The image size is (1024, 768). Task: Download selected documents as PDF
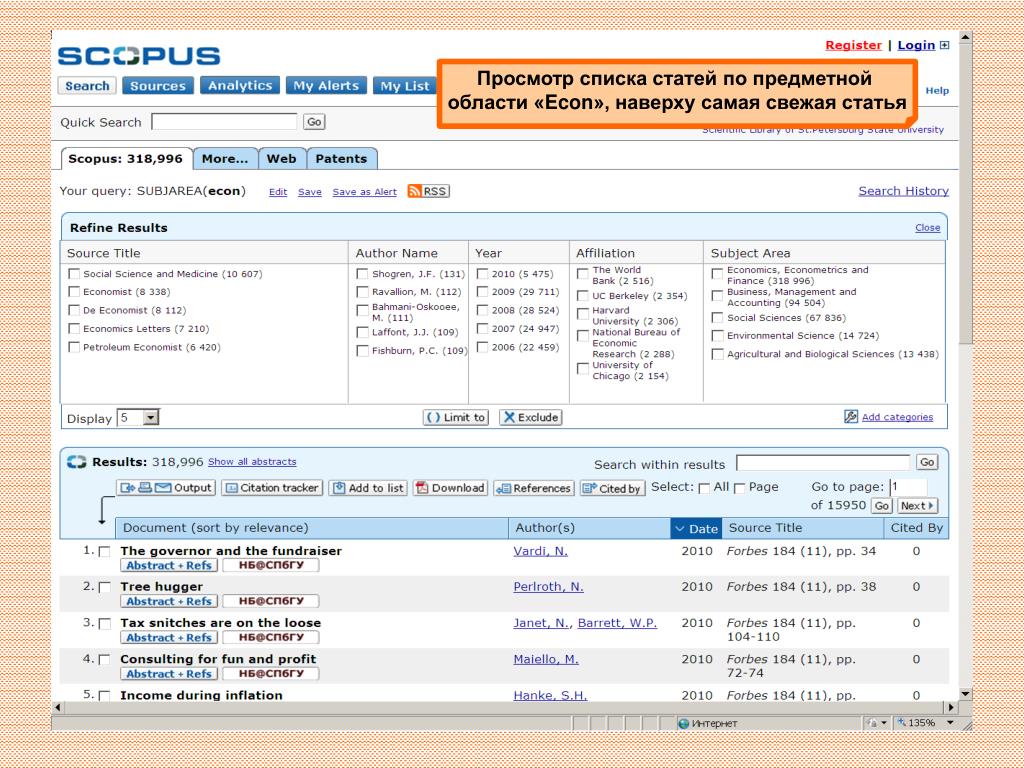[450, 488]
